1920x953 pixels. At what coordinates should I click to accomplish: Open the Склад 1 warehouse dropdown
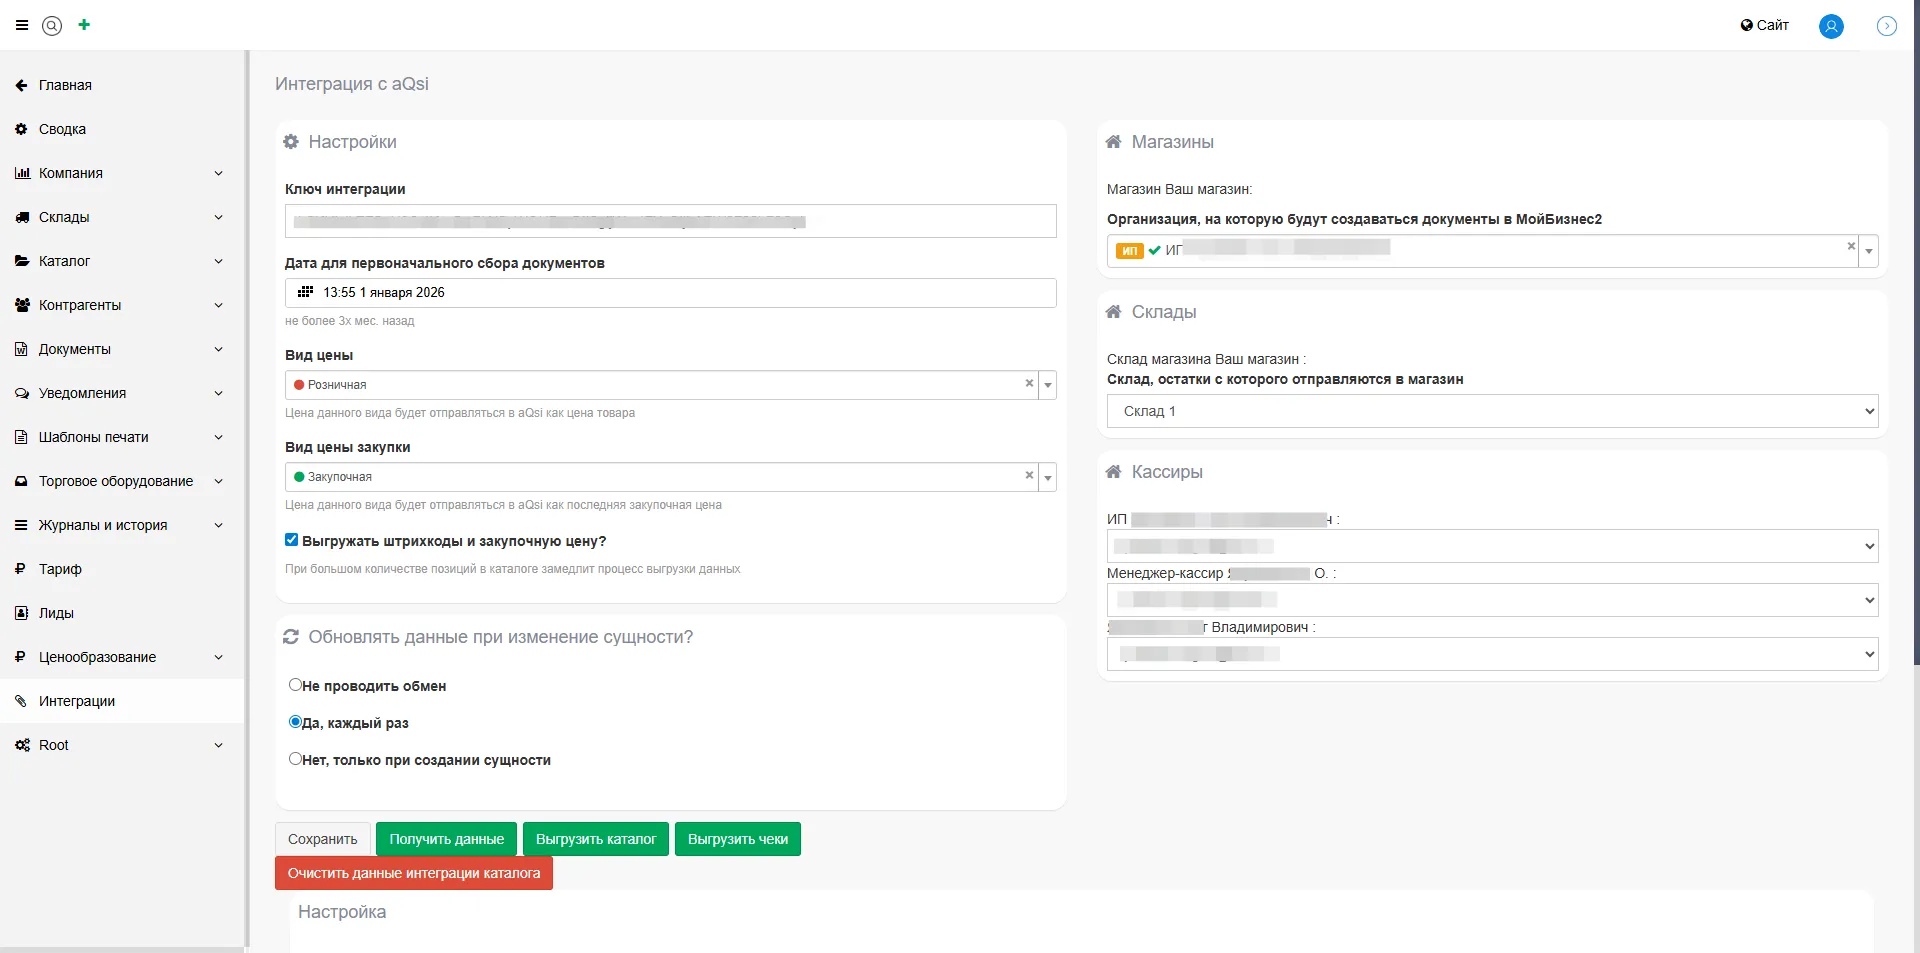click(x=1491, y=411)
